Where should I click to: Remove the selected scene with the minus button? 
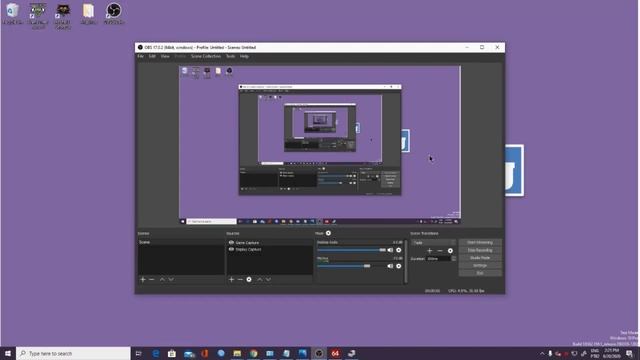(151, 280)
